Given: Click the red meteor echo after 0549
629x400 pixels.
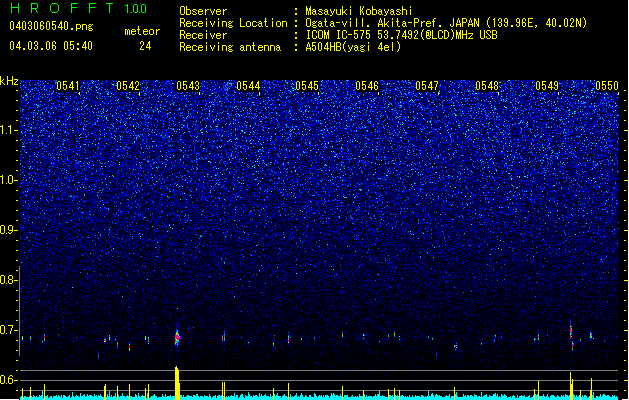Looking at the screenshot, I should [571, 331].
